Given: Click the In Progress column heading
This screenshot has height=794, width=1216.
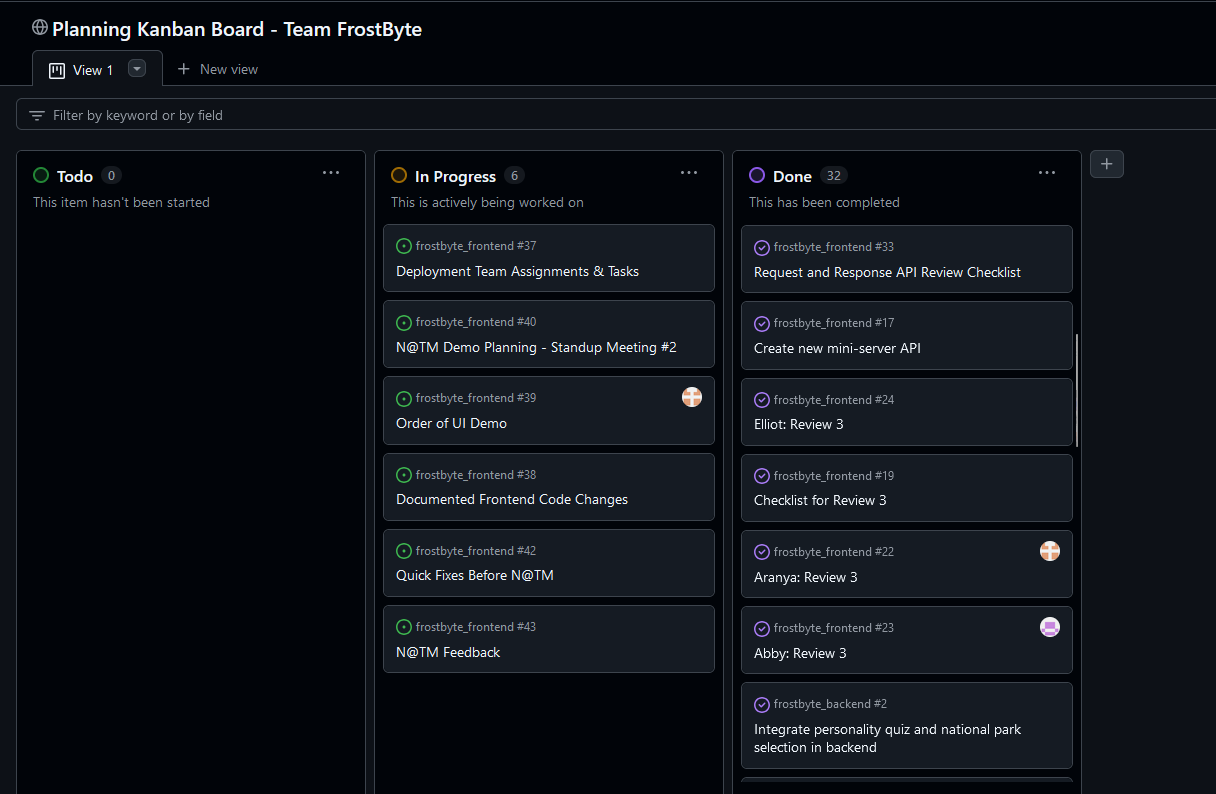Looking at the screenshot, I should pyautogui.click(x=455, y=176).
